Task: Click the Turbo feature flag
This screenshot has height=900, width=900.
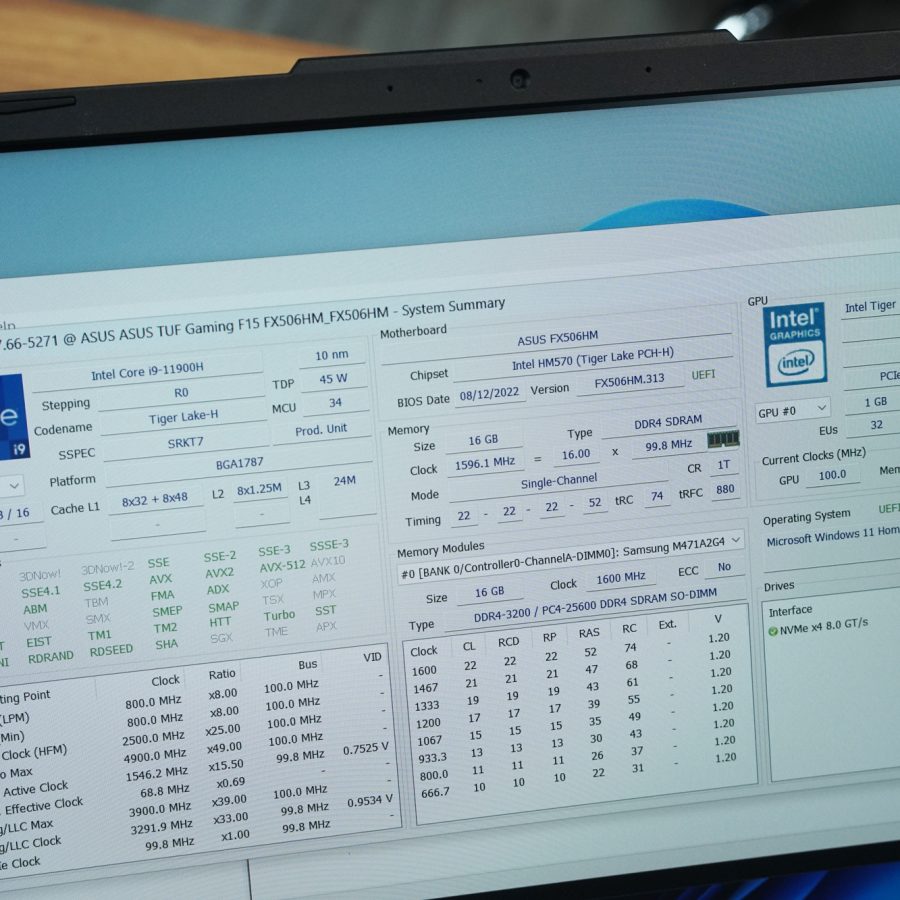Action: (279, 615)
